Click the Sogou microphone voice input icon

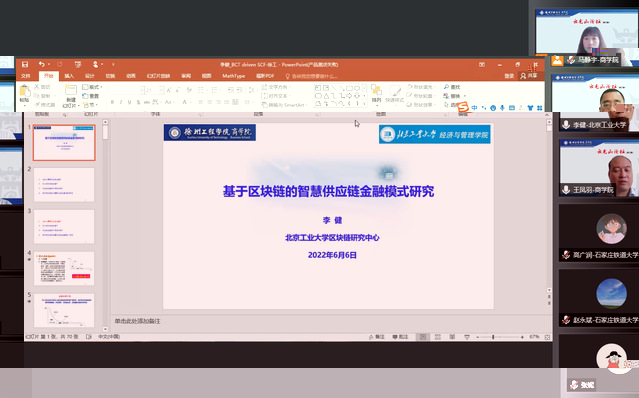tap(502, 108)
